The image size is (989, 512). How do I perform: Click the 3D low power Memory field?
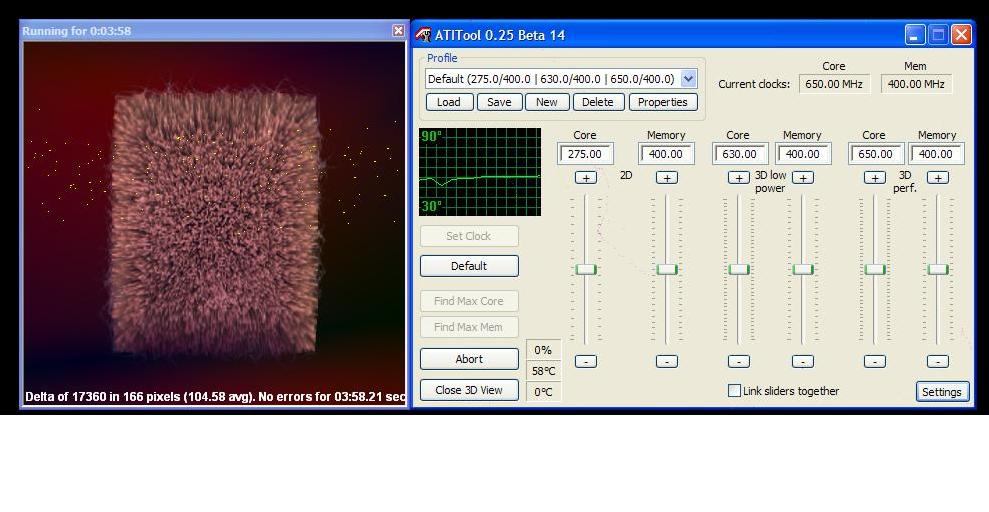(803, 154)
